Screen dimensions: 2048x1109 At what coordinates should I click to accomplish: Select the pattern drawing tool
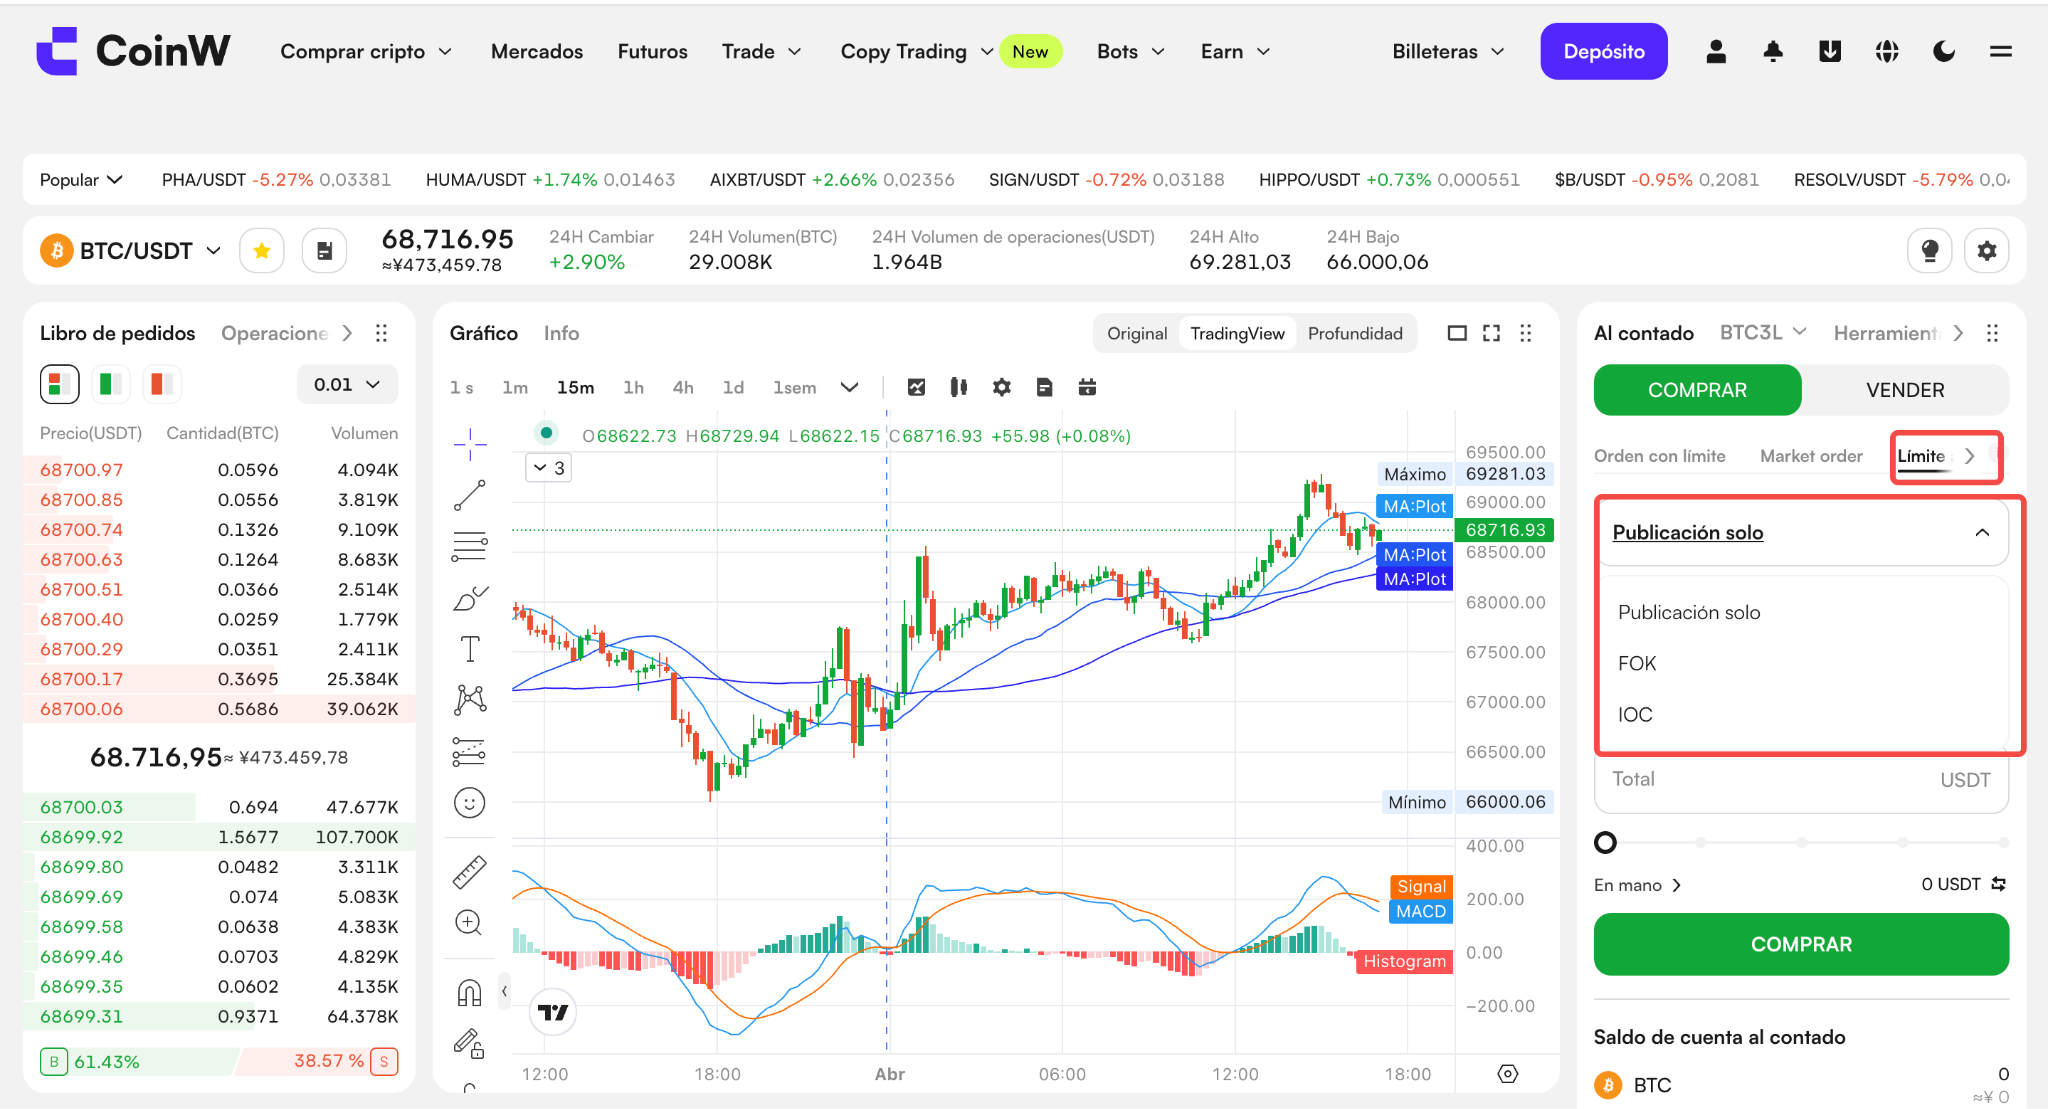[x=470, y=700]
